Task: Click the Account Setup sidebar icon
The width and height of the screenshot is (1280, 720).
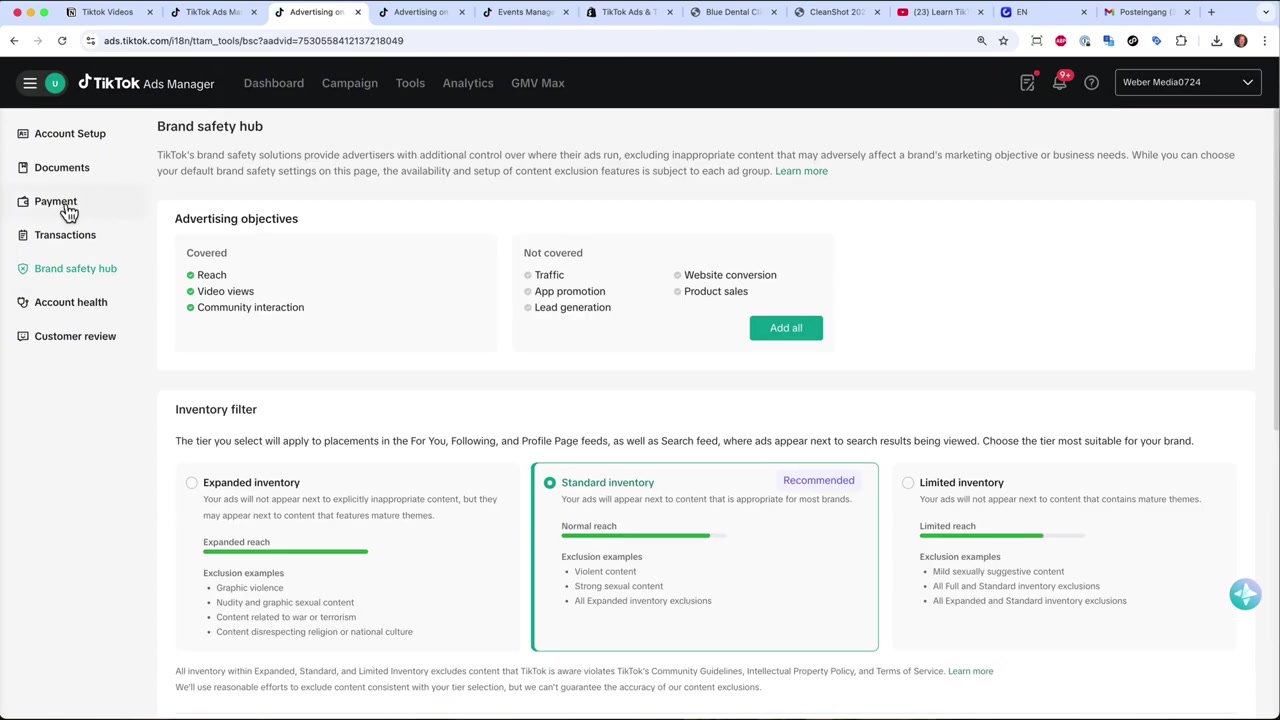Action: point(23,134)
